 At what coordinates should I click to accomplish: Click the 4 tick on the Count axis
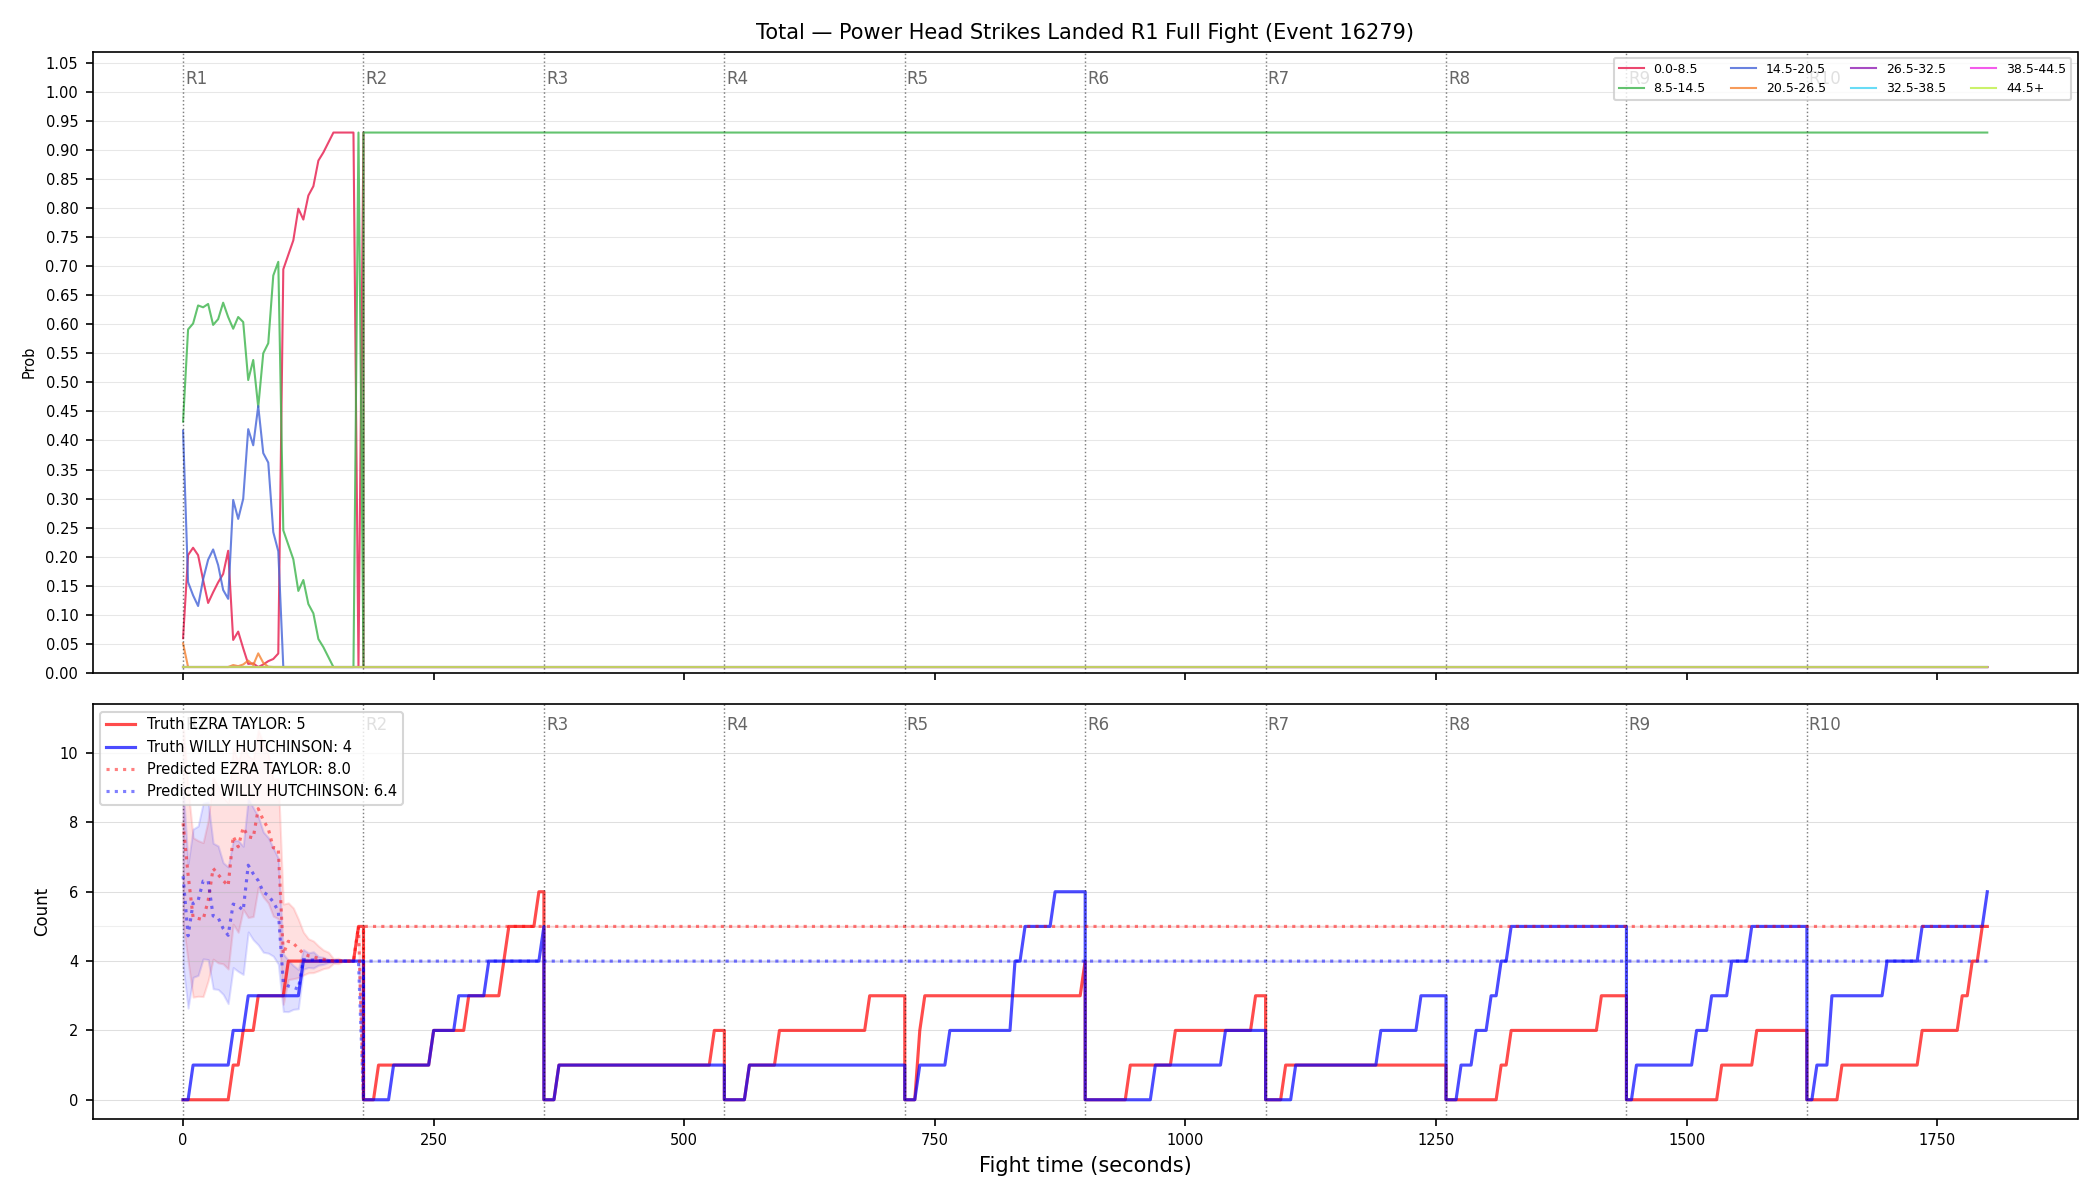point(73,961)
